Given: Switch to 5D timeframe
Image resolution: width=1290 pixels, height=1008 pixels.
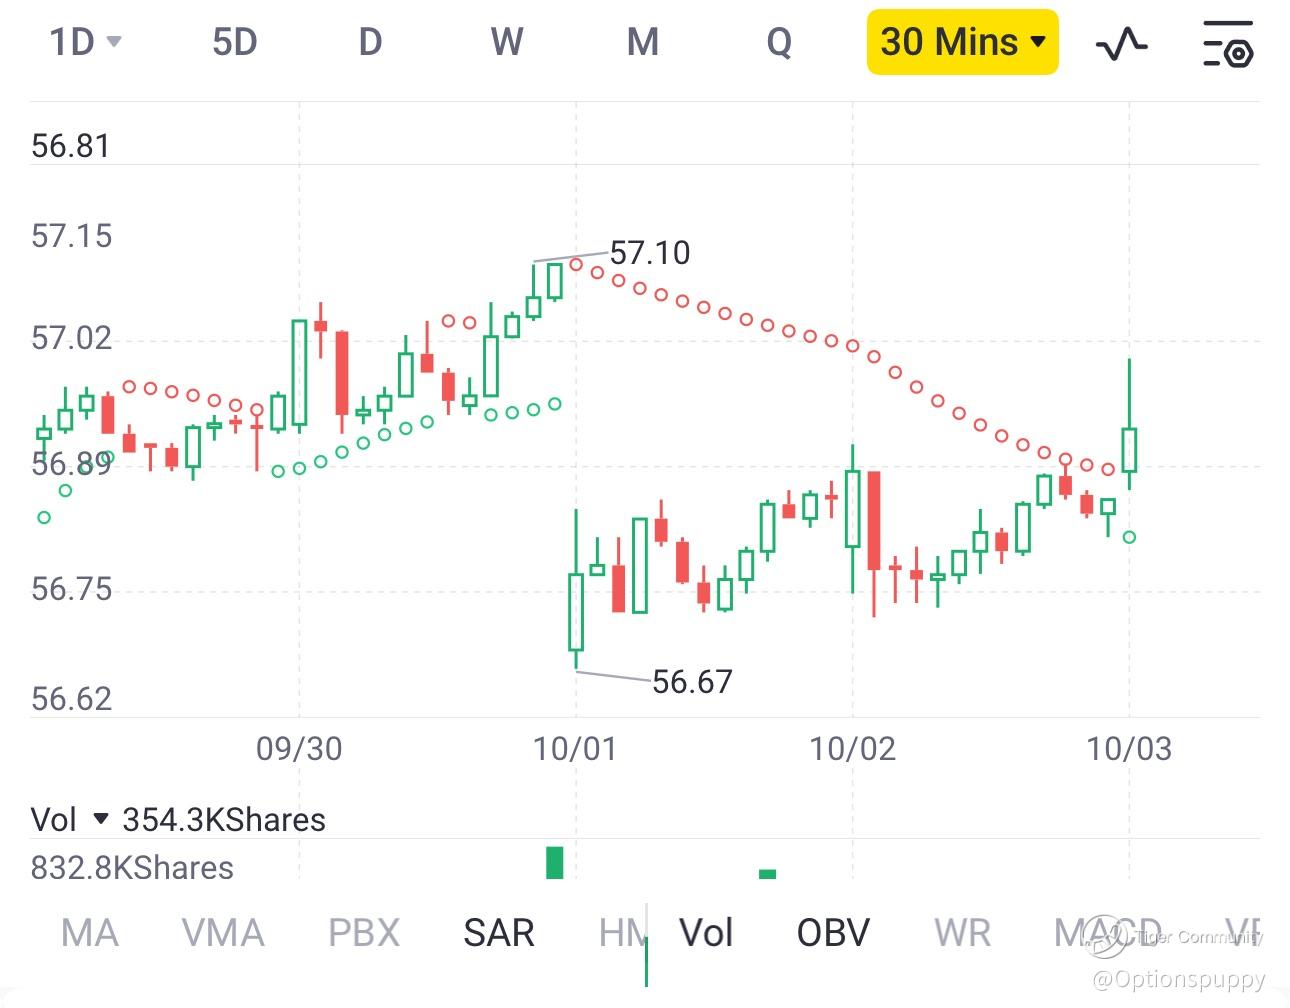Looking at the screenshot, I should click(235, 42).
